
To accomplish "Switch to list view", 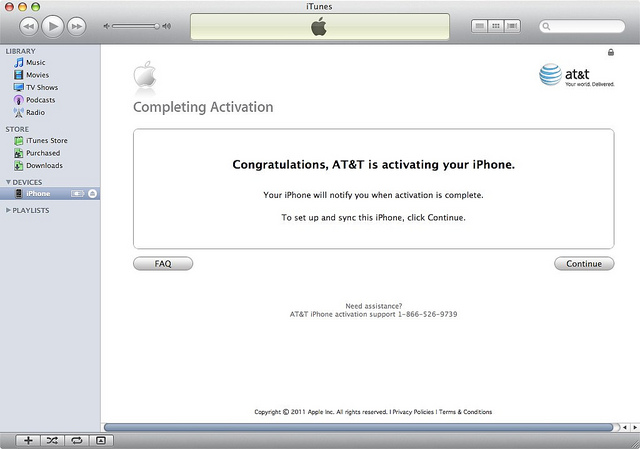I will (x=480, y=26).
